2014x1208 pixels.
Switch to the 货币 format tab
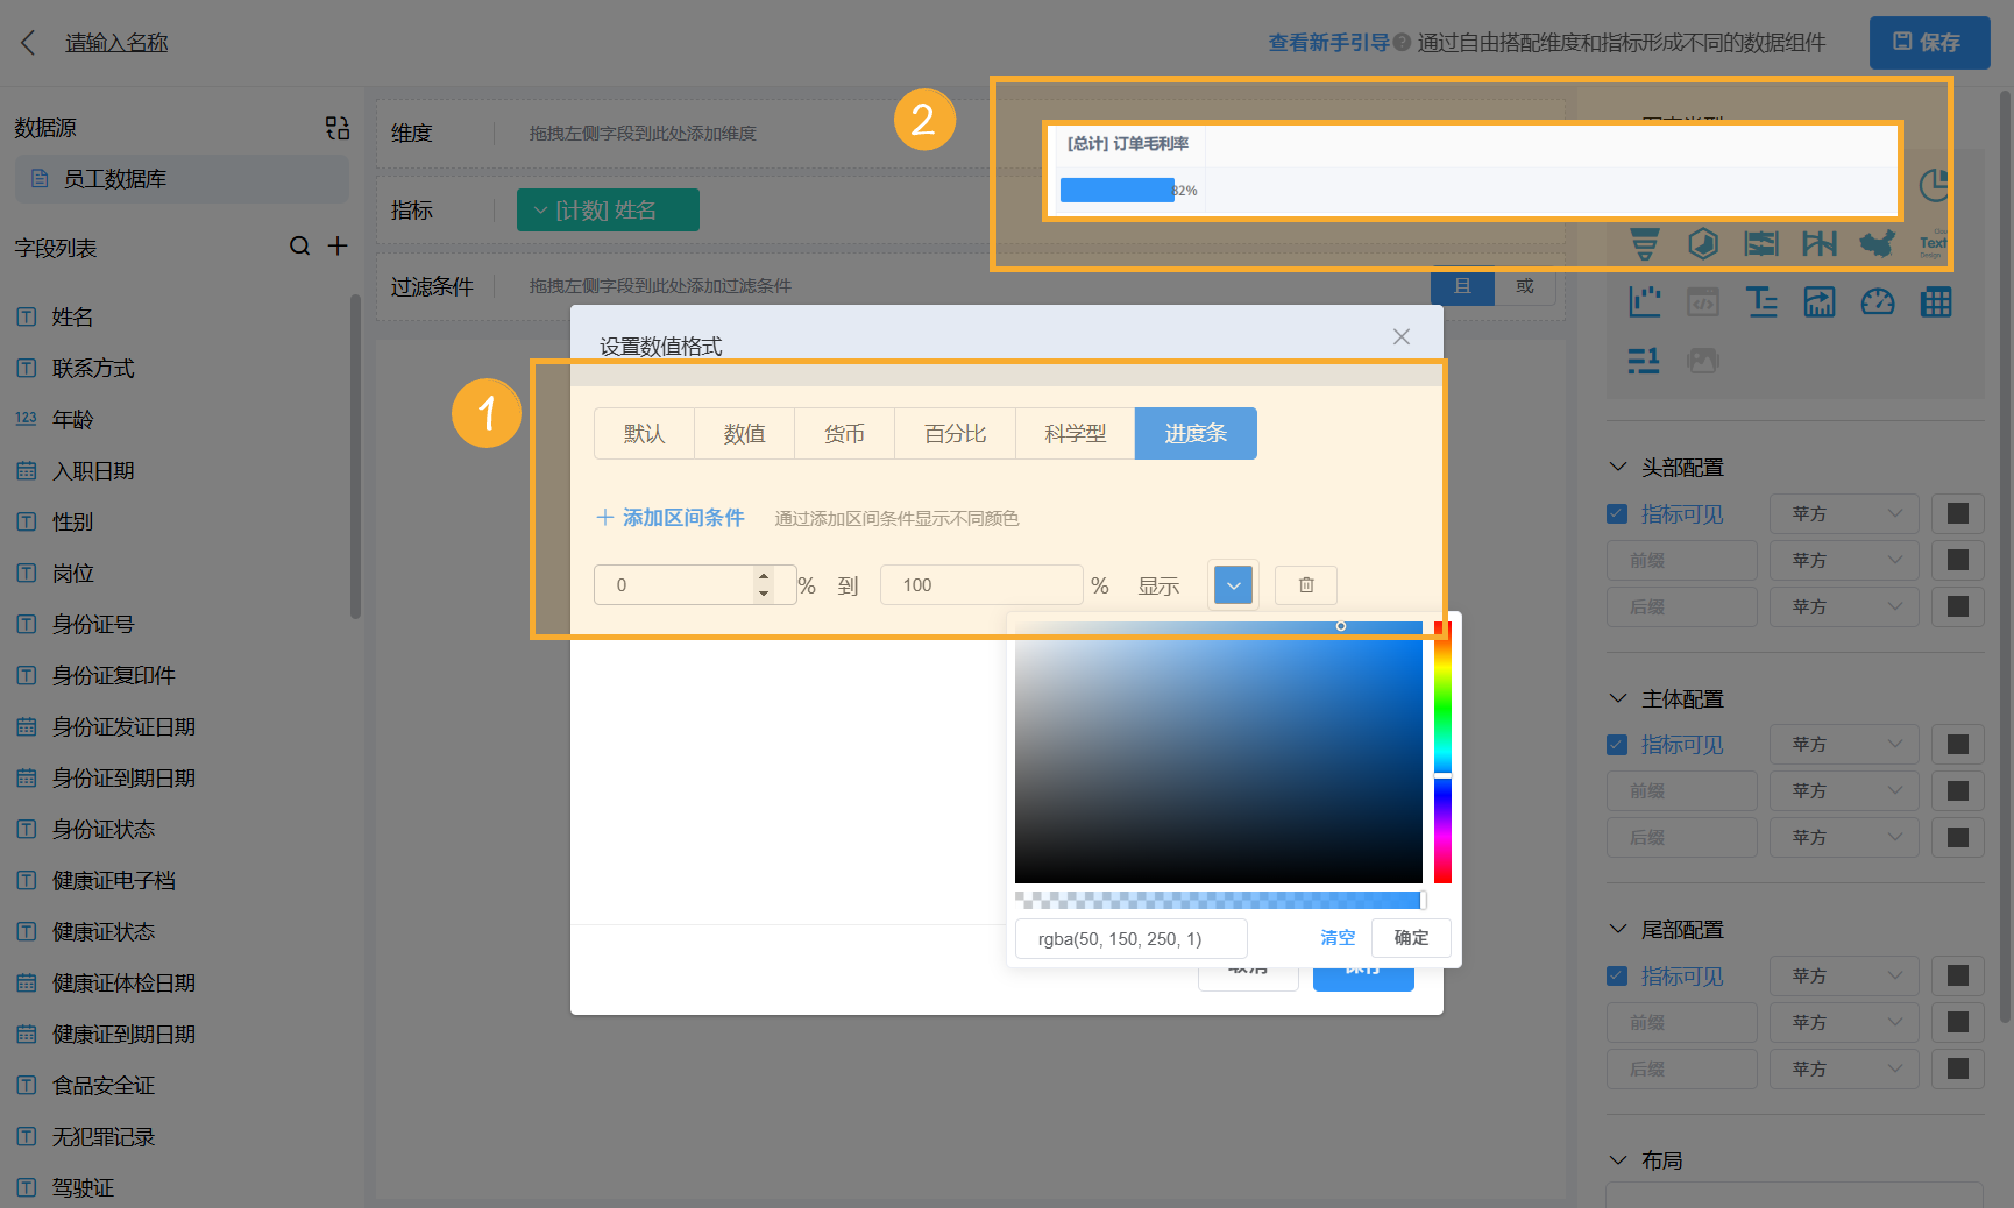coord(844,433)
